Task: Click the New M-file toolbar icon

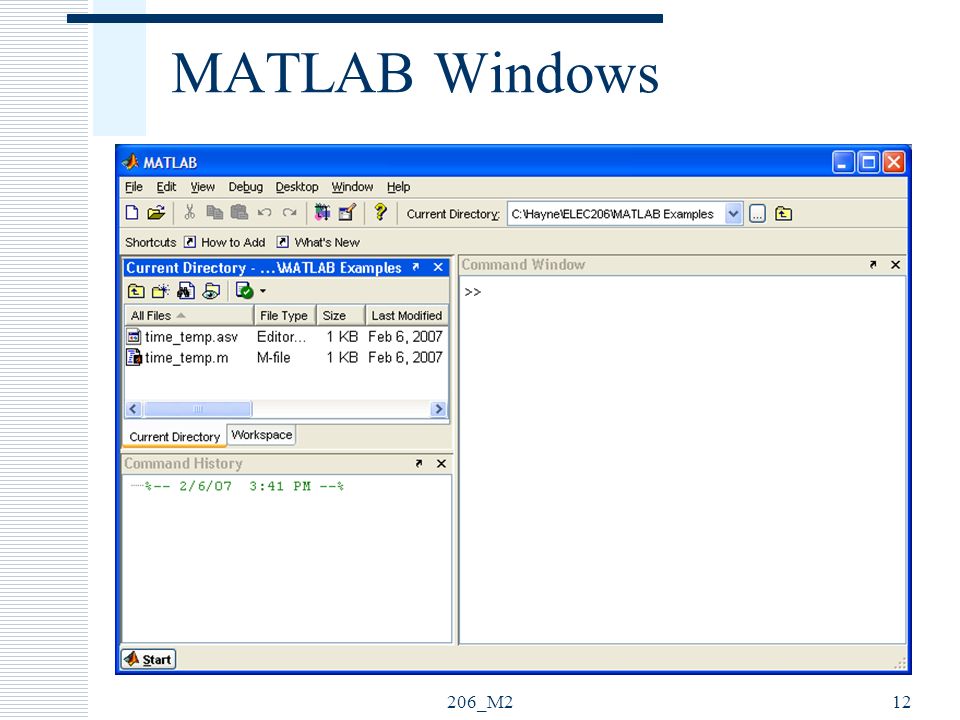Action: pos(132,212)
